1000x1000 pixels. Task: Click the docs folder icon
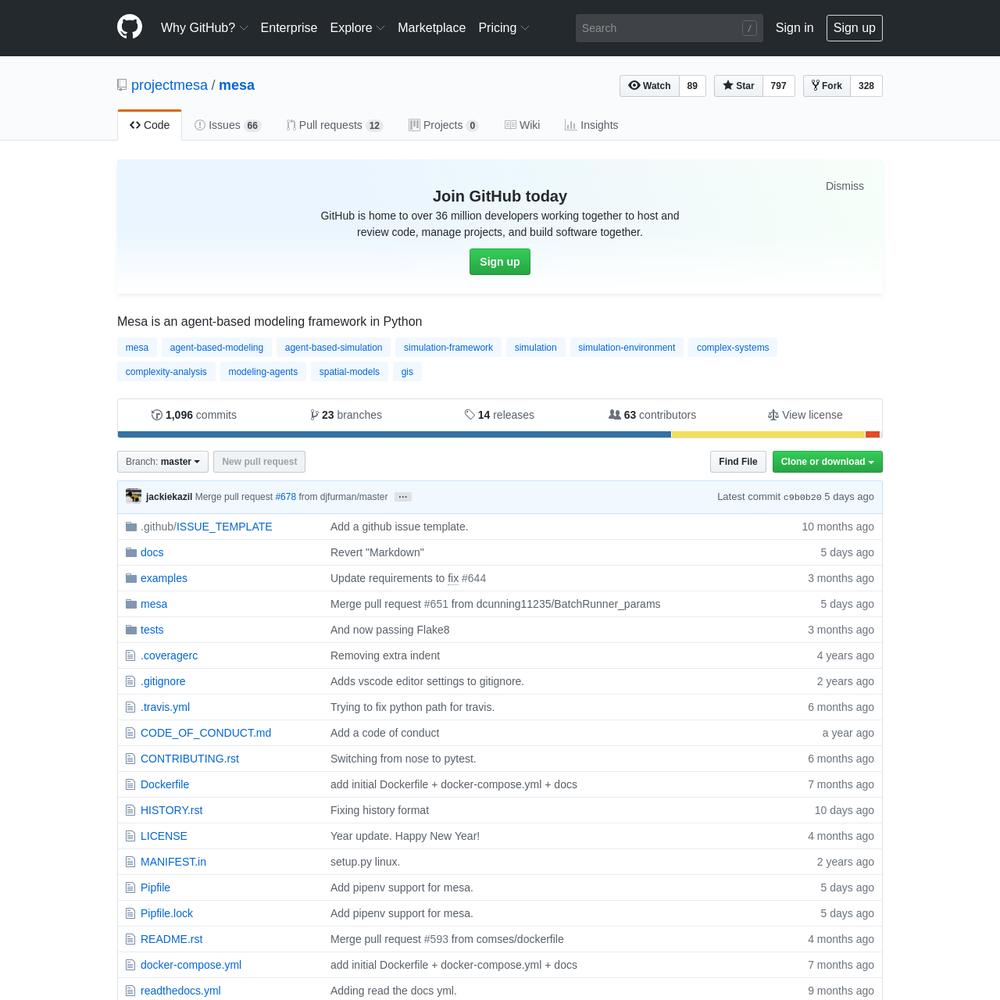tap(131, 552)
